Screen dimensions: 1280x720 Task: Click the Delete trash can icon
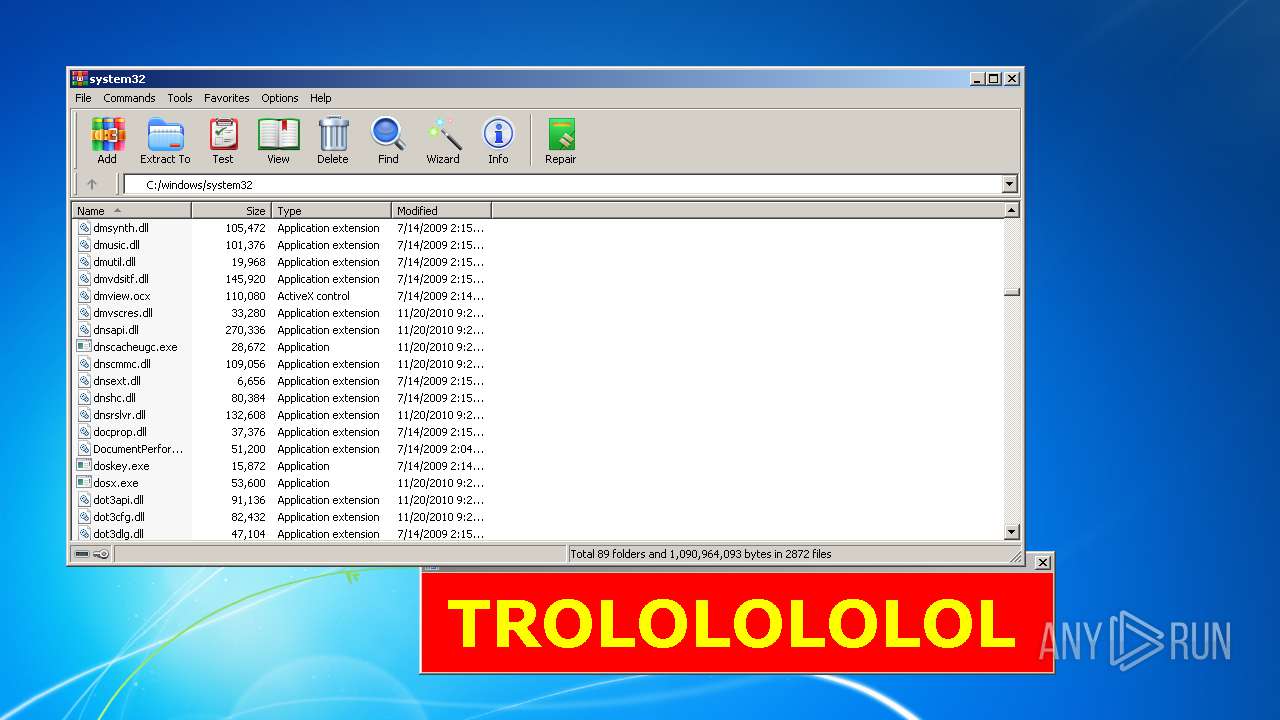click(x=333, y=134)
